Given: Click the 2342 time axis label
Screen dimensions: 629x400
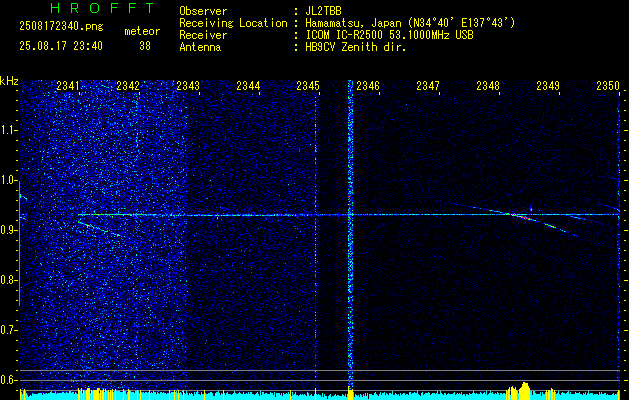Looking at the screenshot, I should click(128, 85).
